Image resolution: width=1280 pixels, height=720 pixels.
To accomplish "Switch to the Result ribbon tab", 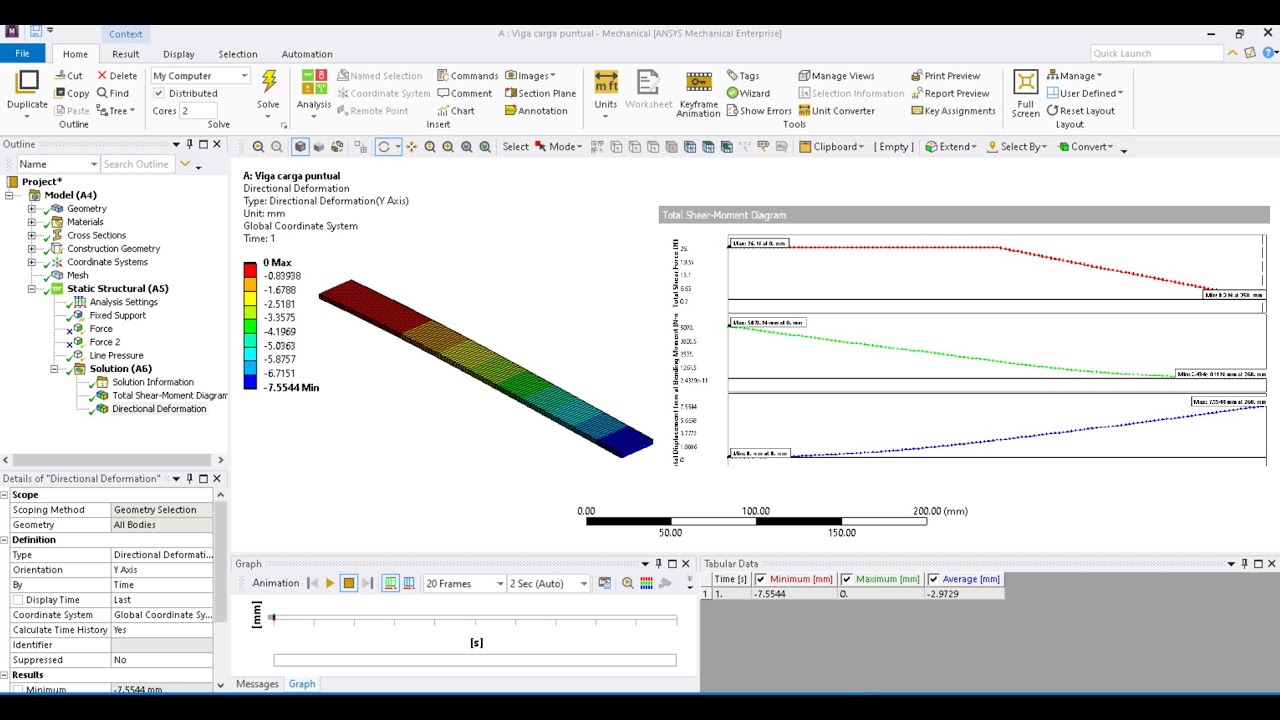I will click(x=126, y=54).
